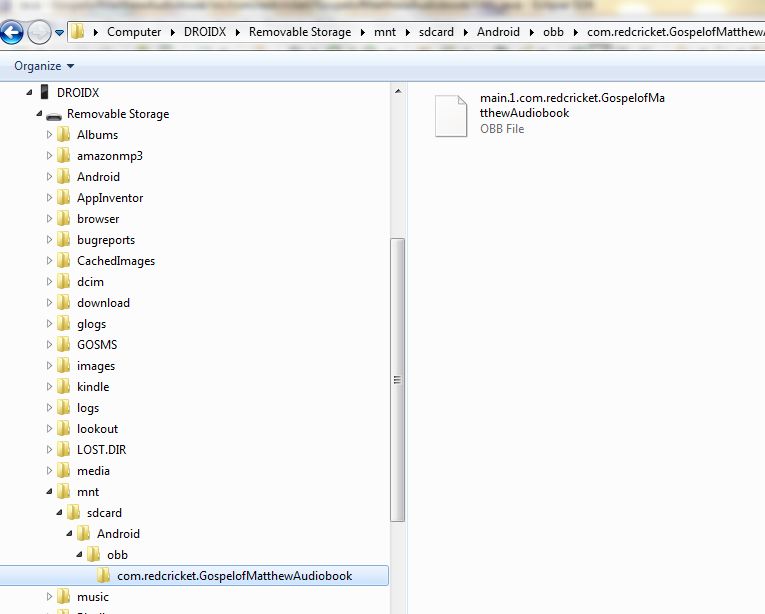Select Android in the address breadcrumb
The image size is (765, 614).
(498, 32)
